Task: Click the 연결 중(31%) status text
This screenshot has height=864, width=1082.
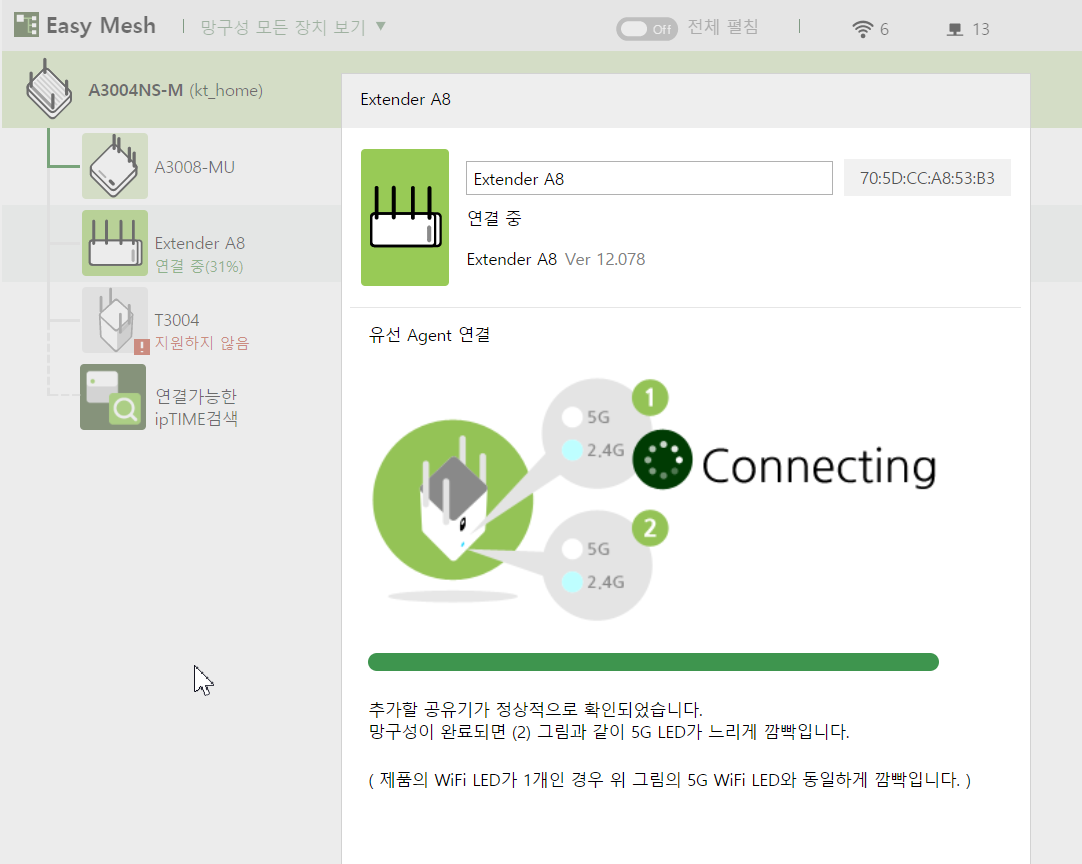Action: point(199,266)
